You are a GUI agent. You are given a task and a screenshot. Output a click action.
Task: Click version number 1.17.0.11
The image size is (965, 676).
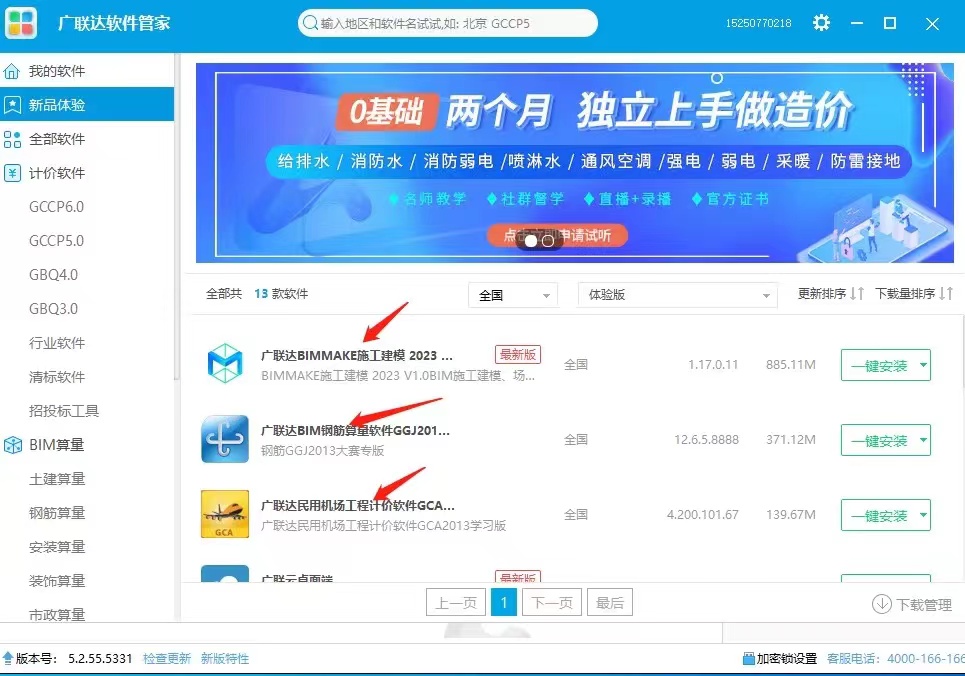[x=713, y=364]
